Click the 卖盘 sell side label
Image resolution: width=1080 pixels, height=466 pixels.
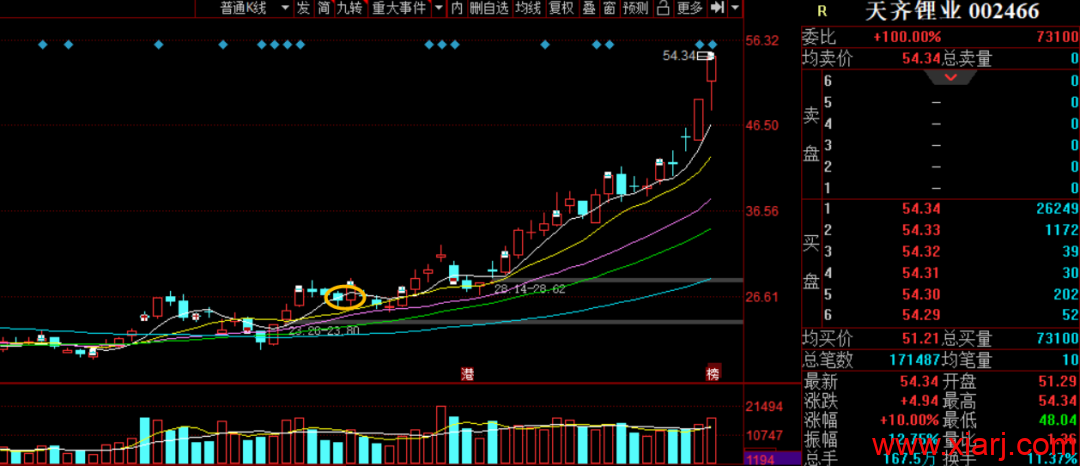(811, 134)
